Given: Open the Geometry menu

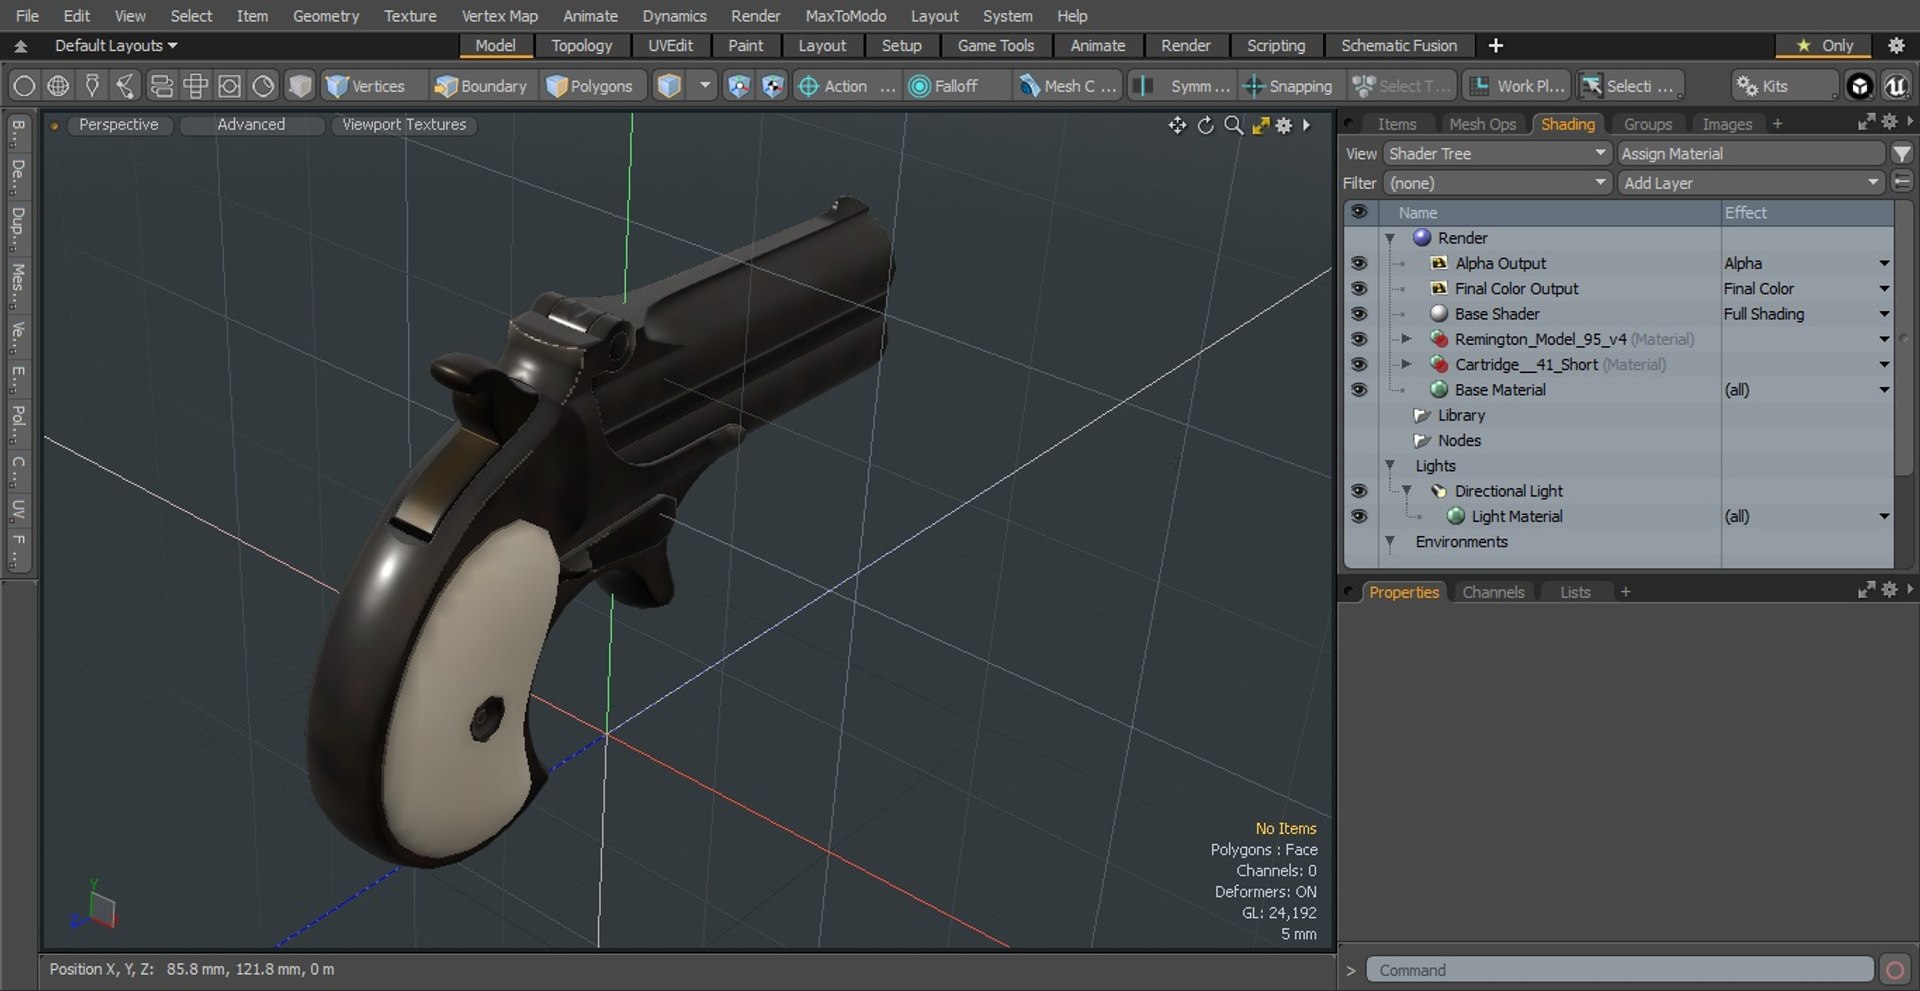Looking at the screenshot, I should click(x=325, y=16).
